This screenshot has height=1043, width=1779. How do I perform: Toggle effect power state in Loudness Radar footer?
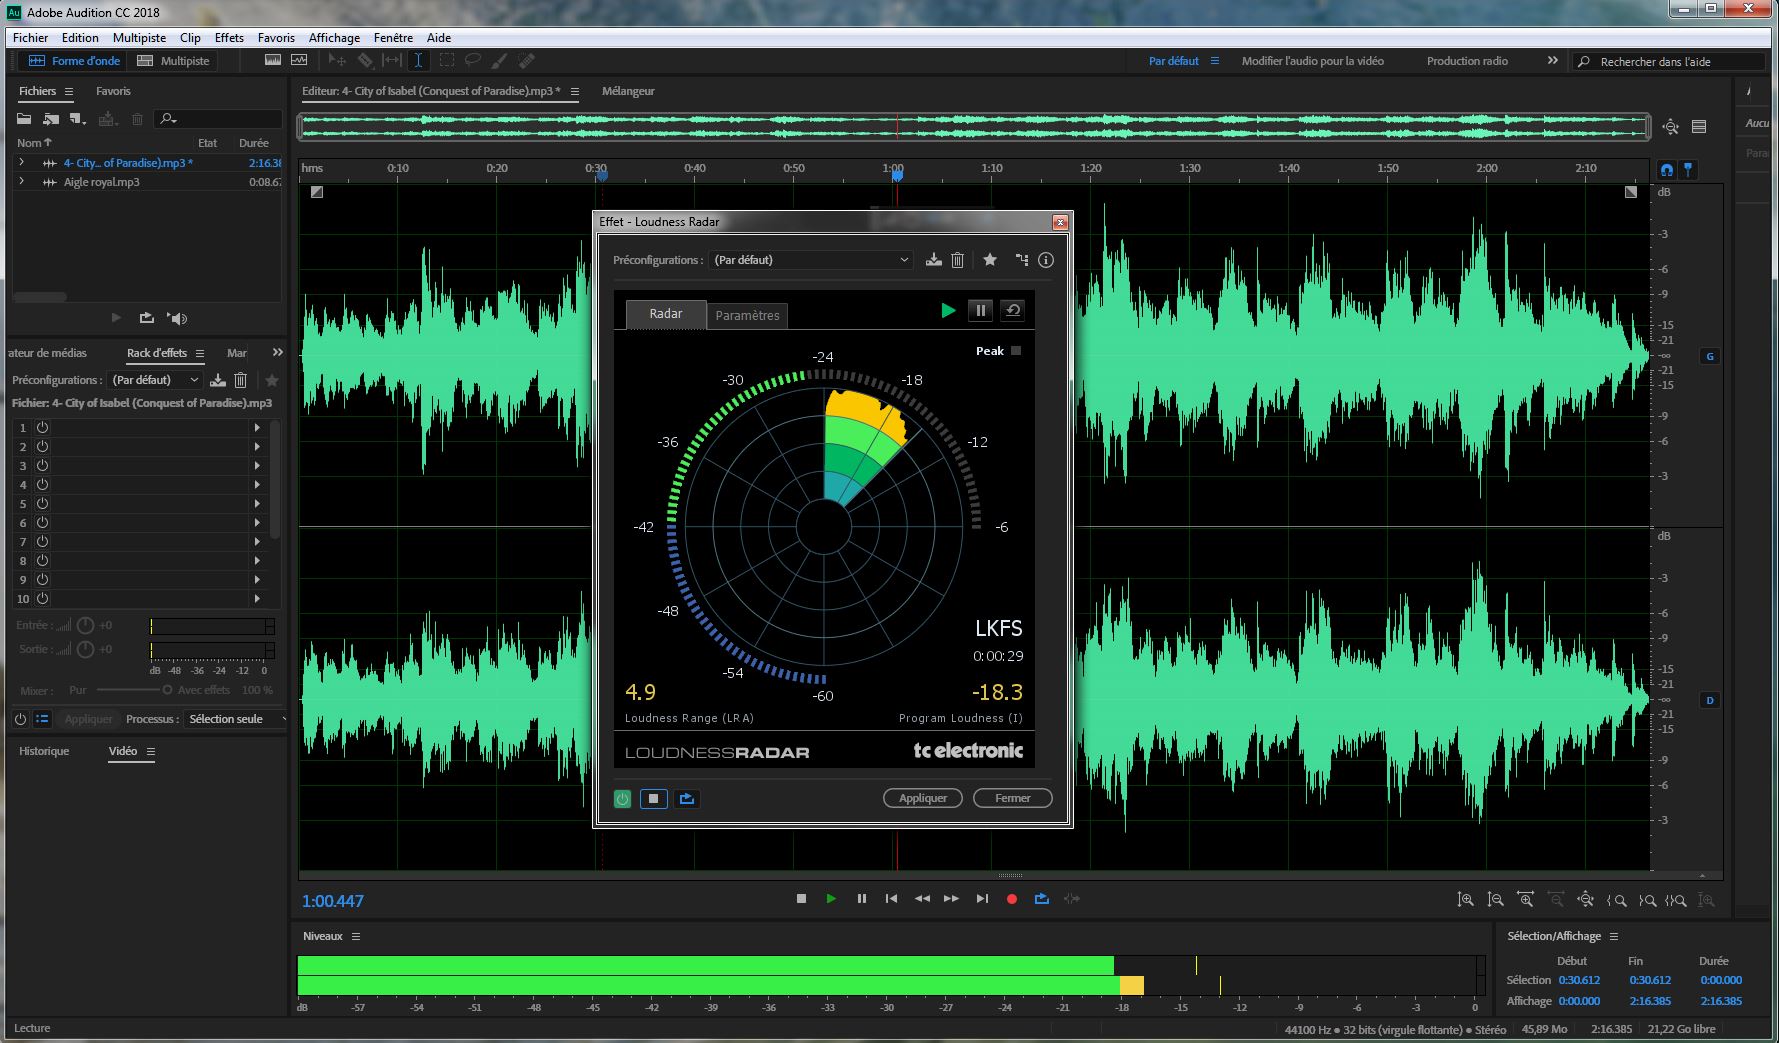click(x=622, y=799)
